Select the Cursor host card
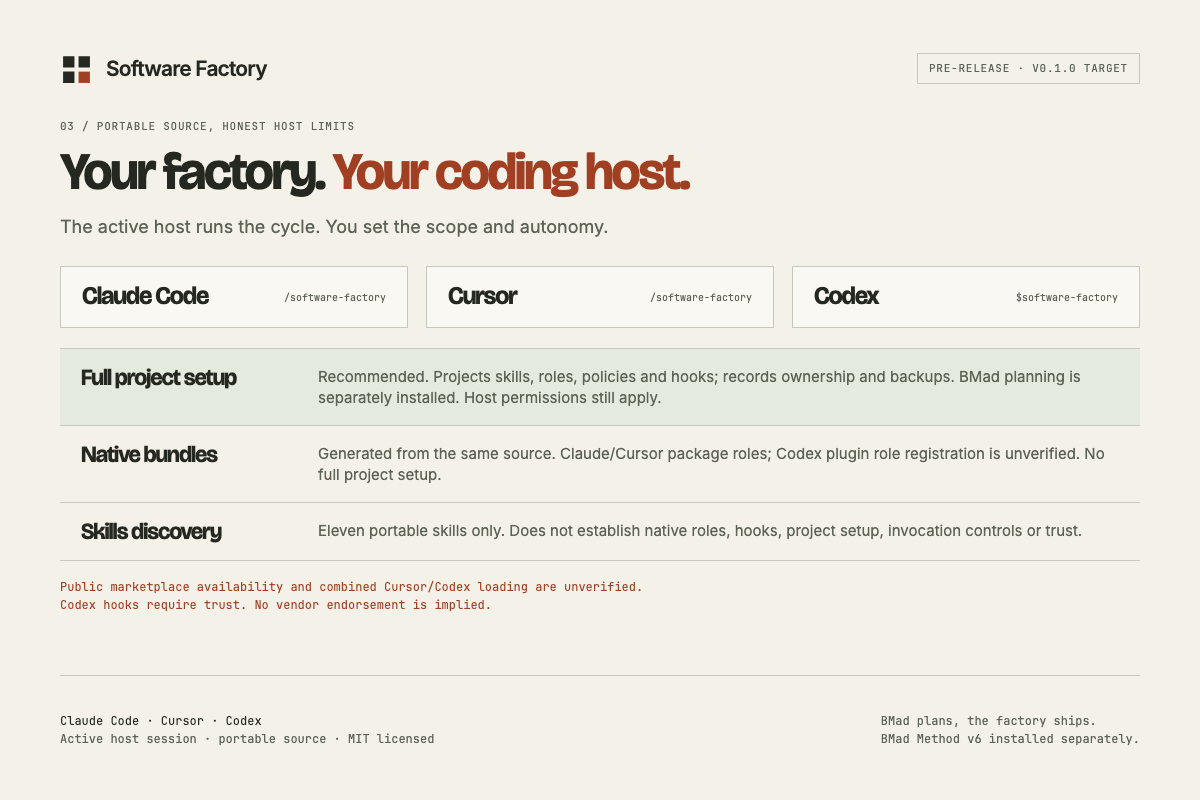Screen dimensions: 1200x800 coord(600,297)
